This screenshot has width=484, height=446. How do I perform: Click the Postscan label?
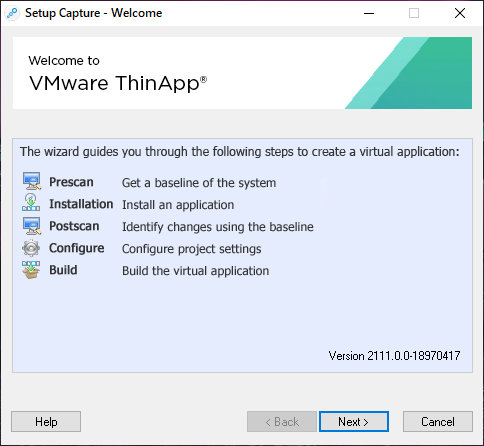point(74,226)
